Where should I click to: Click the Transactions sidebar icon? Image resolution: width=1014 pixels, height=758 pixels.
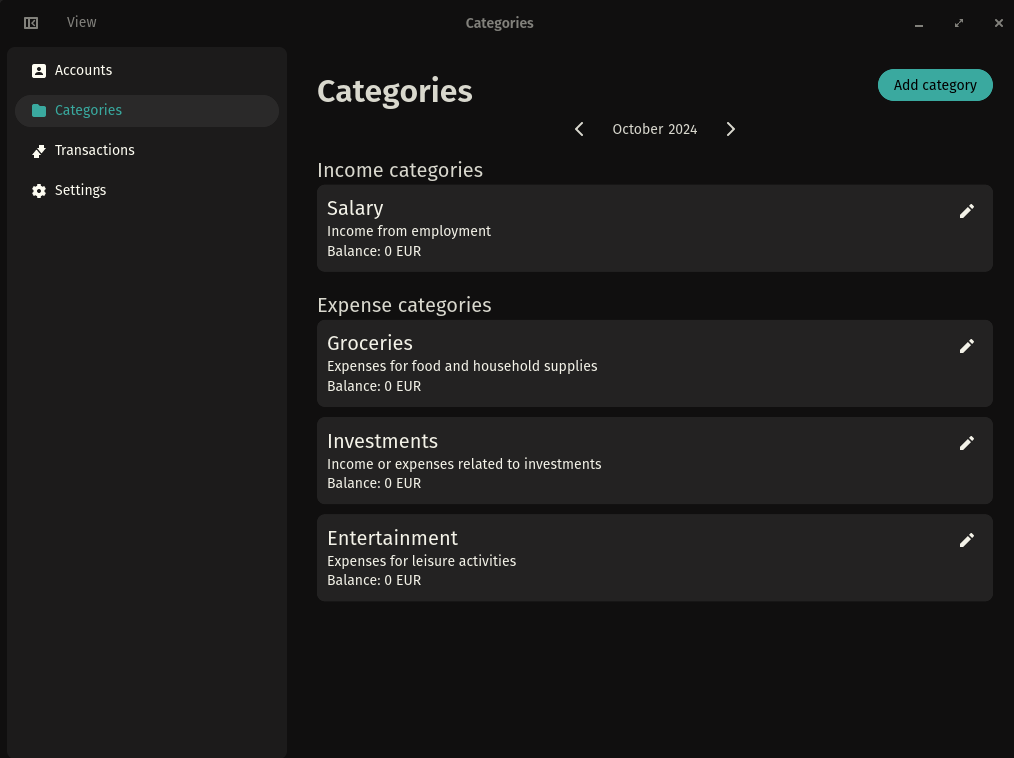coord(39,151)
